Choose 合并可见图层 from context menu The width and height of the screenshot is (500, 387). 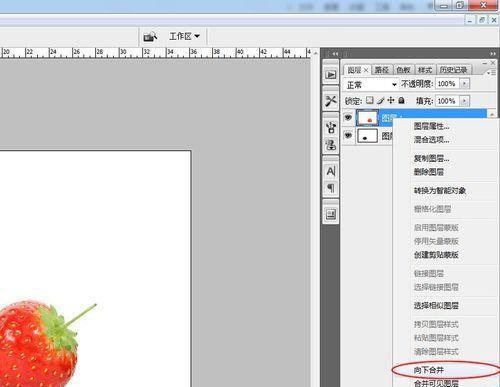point(436,383)
